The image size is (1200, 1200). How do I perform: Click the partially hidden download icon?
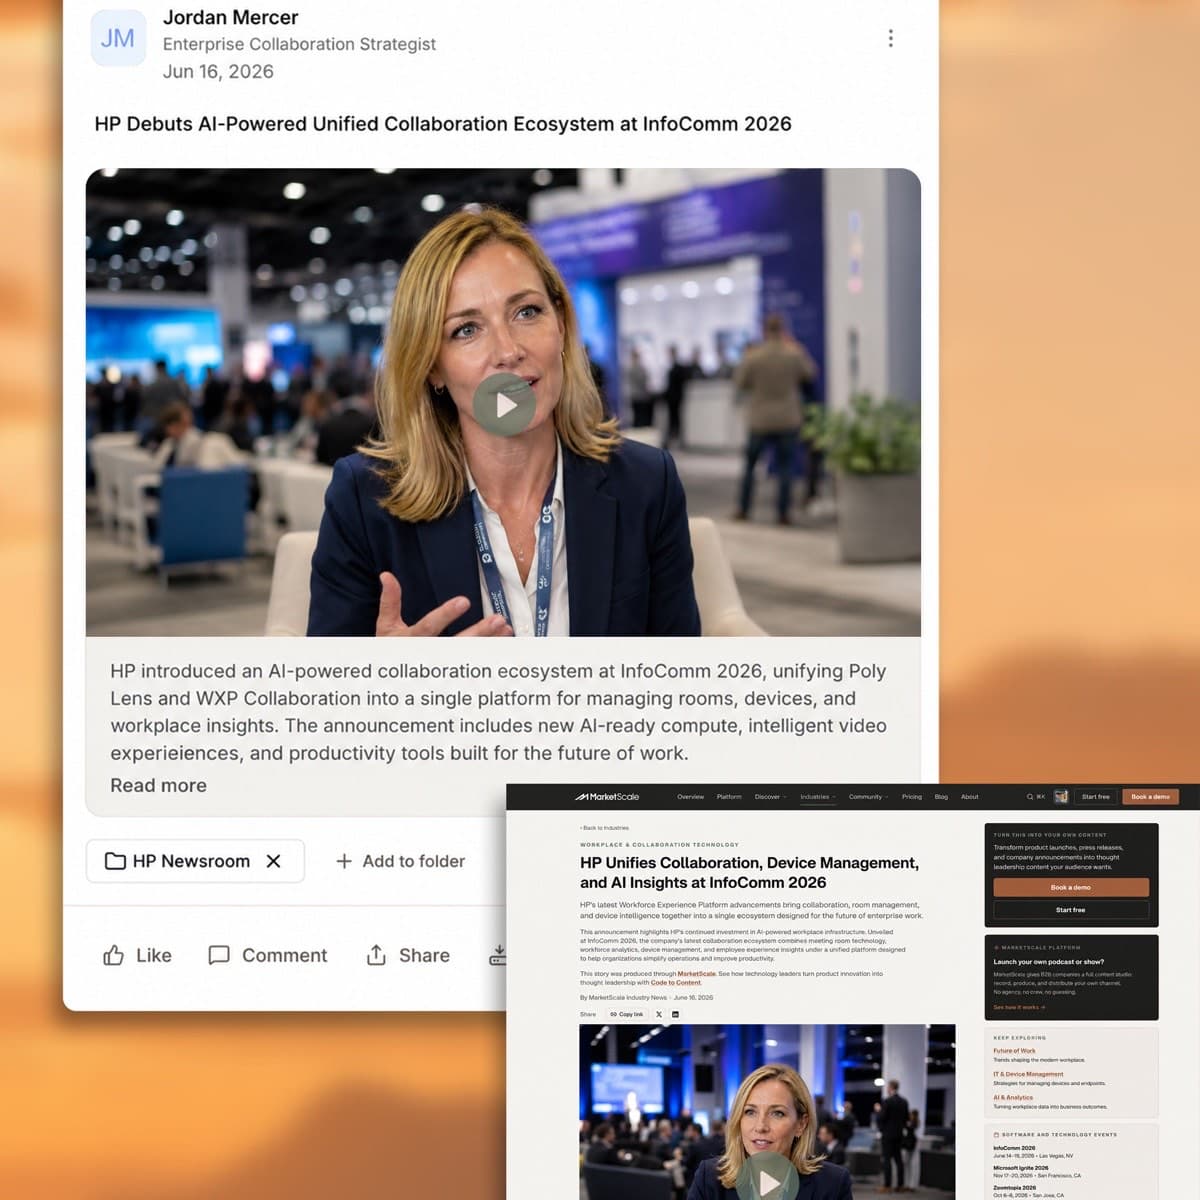[x=497, y=955]
